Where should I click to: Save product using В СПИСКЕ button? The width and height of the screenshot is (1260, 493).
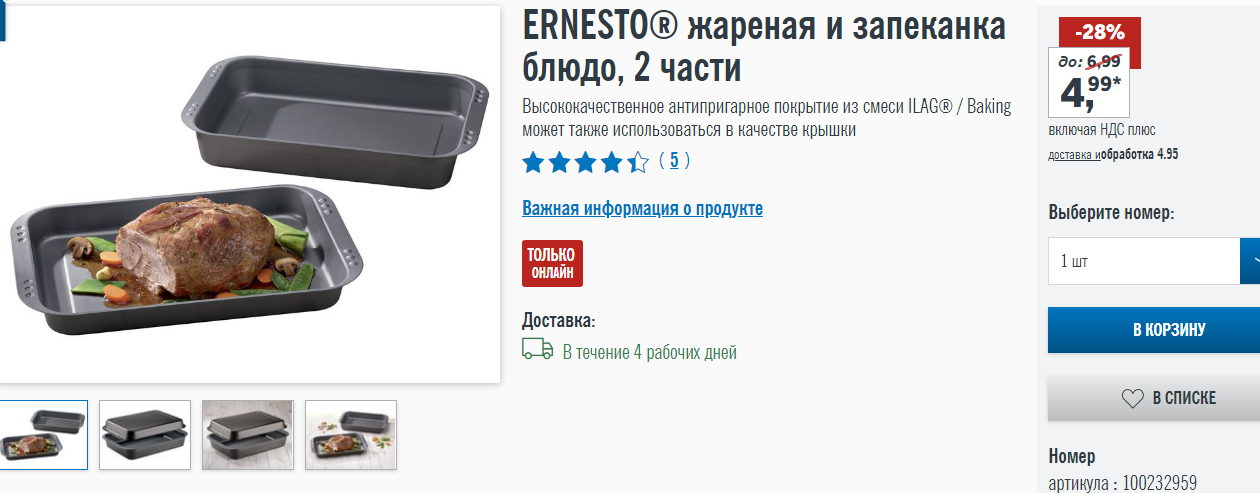click(x=1154, y=398)
